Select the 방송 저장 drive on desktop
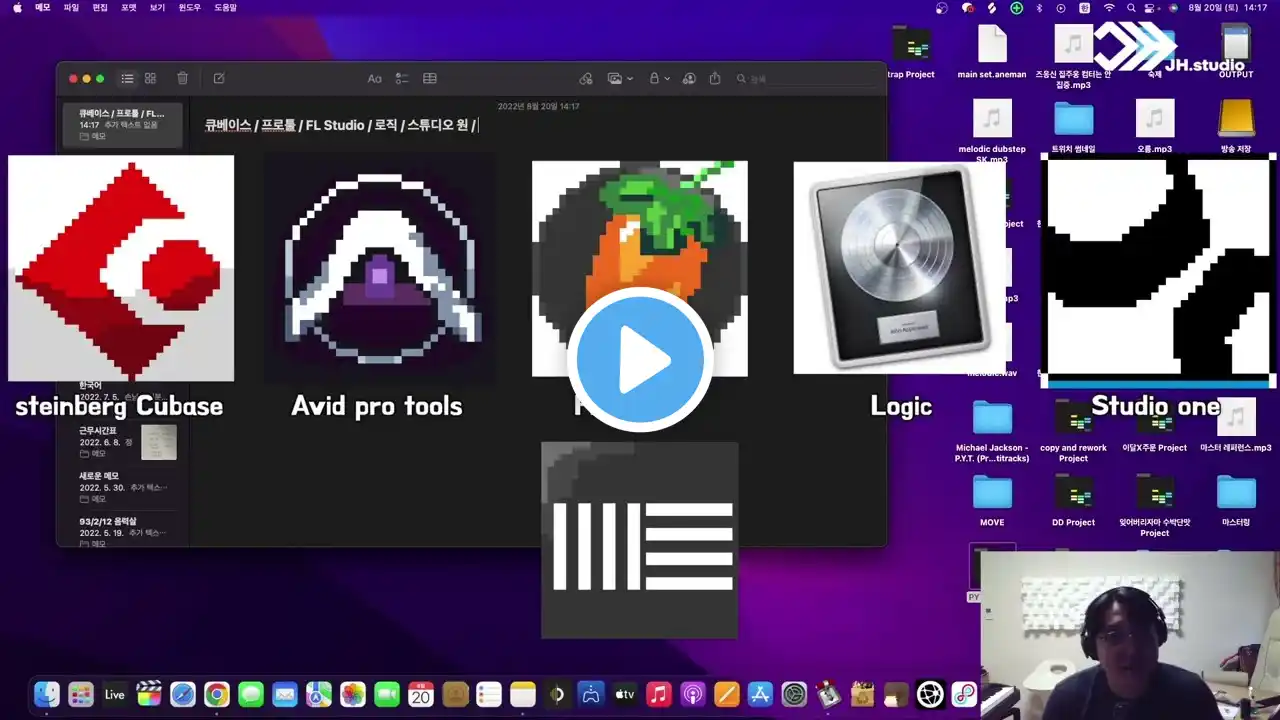The image size is (1280, 720). tap(1236, 127)
